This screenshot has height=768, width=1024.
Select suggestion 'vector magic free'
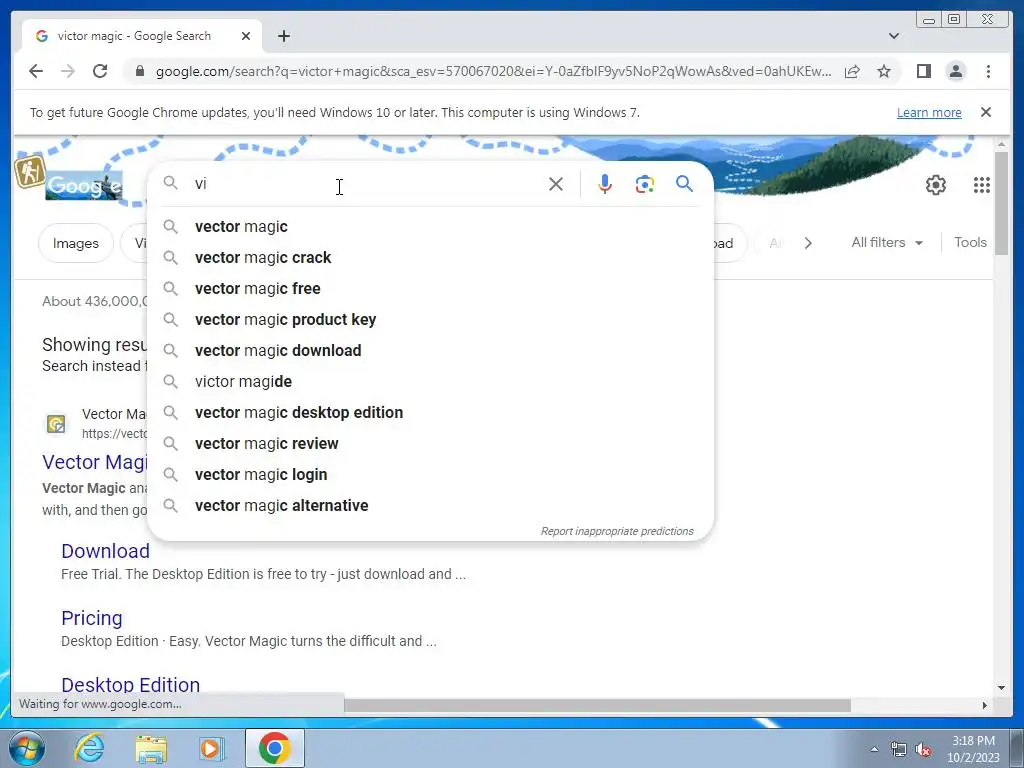click(431, 289)
